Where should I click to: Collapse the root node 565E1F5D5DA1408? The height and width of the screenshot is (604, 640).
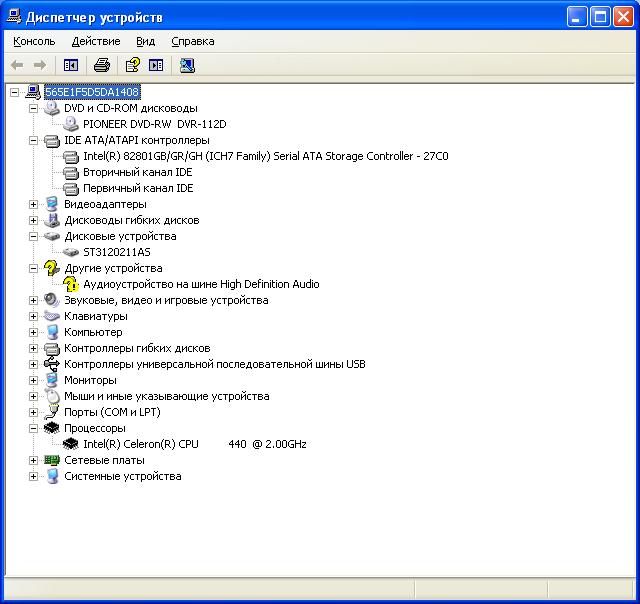[x=14, y=92]
